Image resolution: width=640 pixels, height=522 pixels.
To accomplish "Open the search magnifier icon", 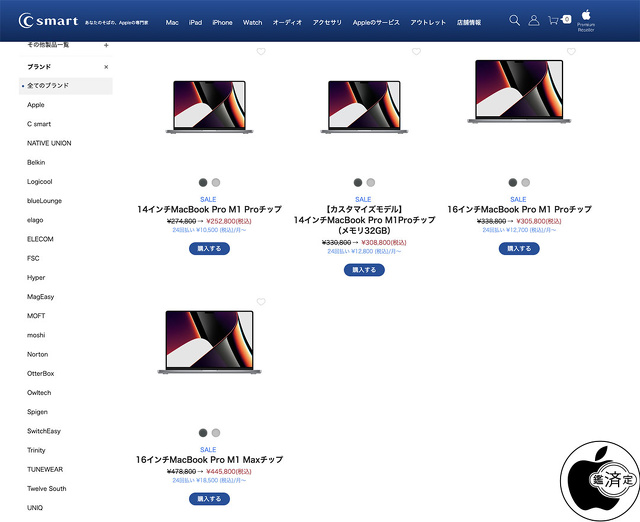I will 514,20.
